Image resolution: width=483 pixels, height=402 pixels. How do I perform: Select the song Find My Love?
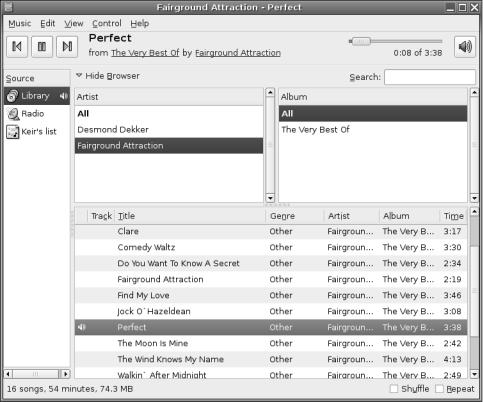tap(271, 295)
